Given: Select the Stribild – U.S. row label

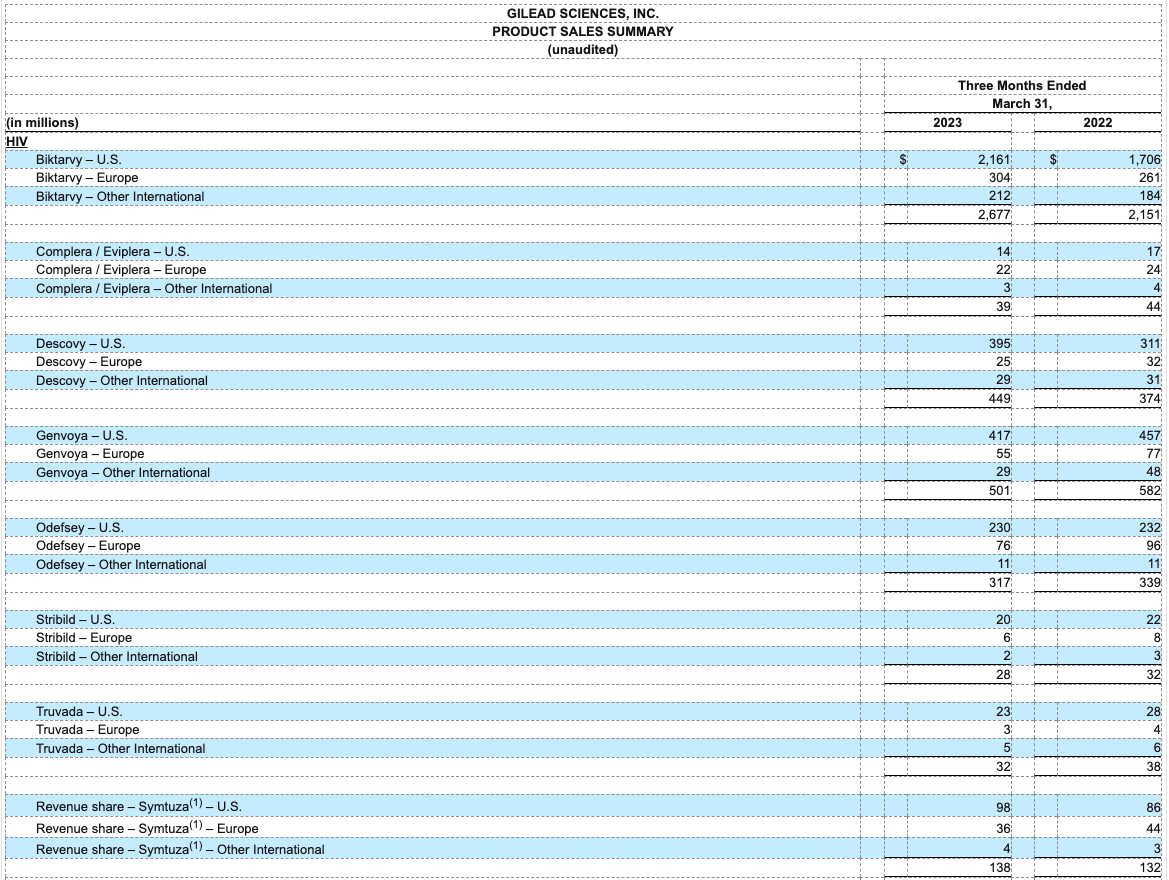Looking at the screenshot, I should point(75,620).
